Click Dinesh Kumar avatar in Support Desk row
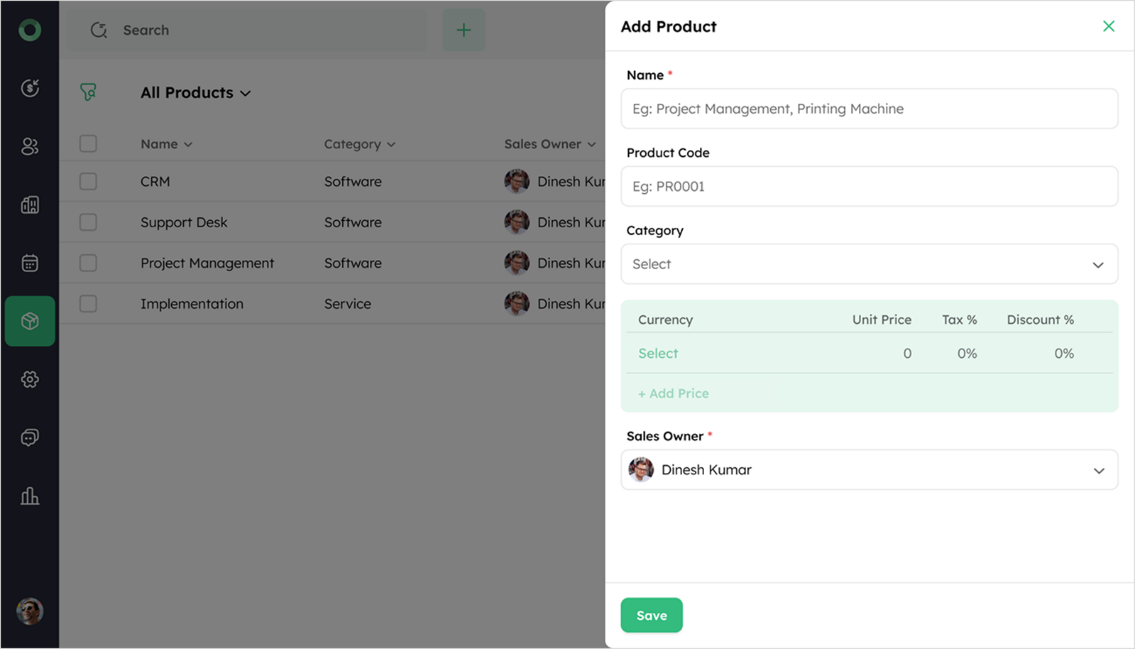Image resolution: width=1135 pixels, height=649 pixels. pyautogui.click(x=517, y=222)
